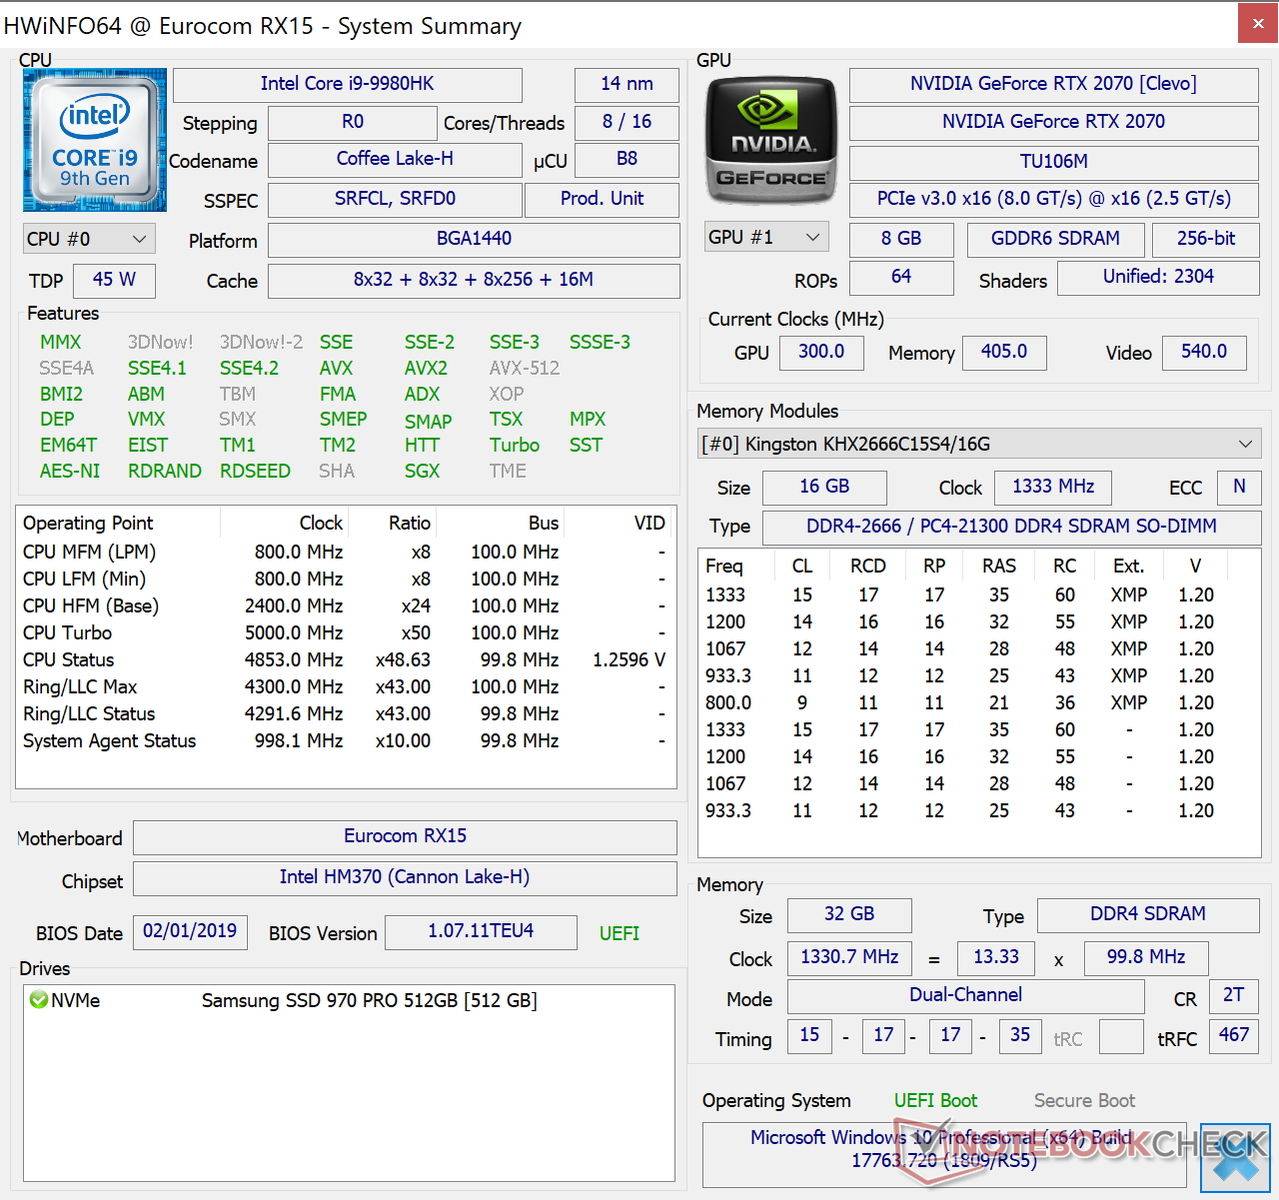Click the Turbo feature label
1279x1200 pixels.
coord(514,445)
